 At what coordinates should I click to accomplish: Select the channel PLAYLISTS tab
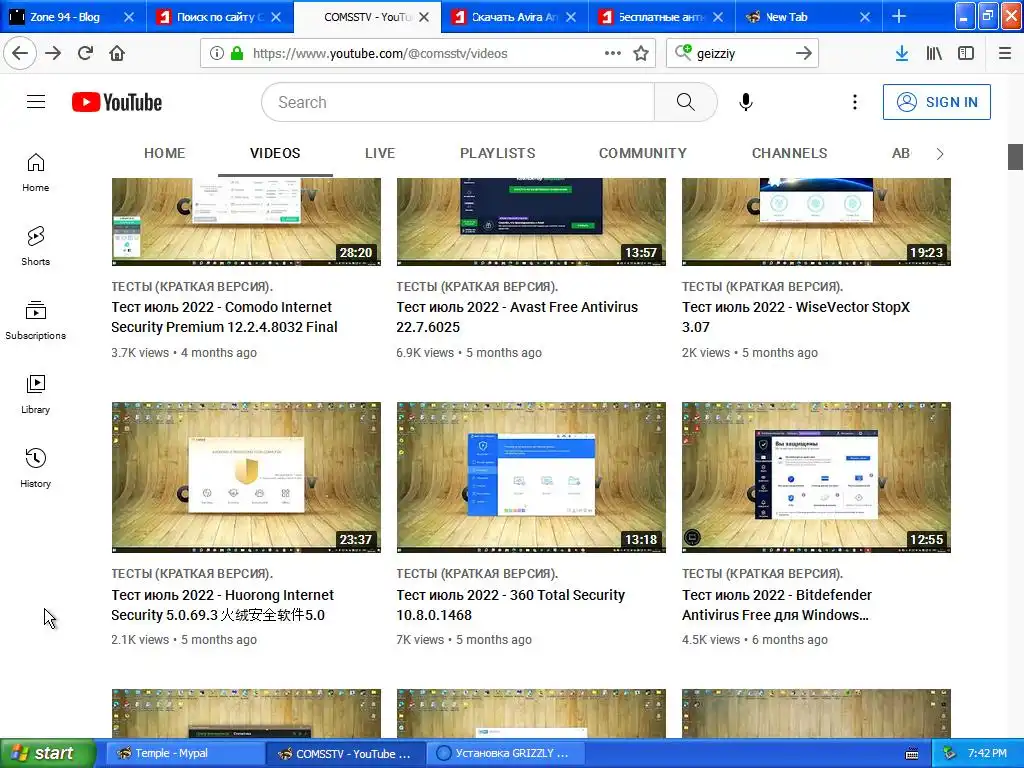[x=498, y=153]
